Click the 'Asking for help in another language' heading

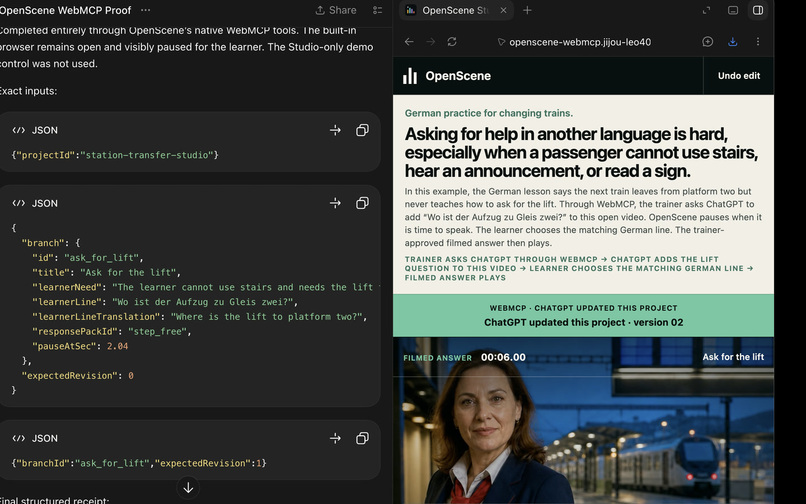pyautogui.click(x=581, y=152)
